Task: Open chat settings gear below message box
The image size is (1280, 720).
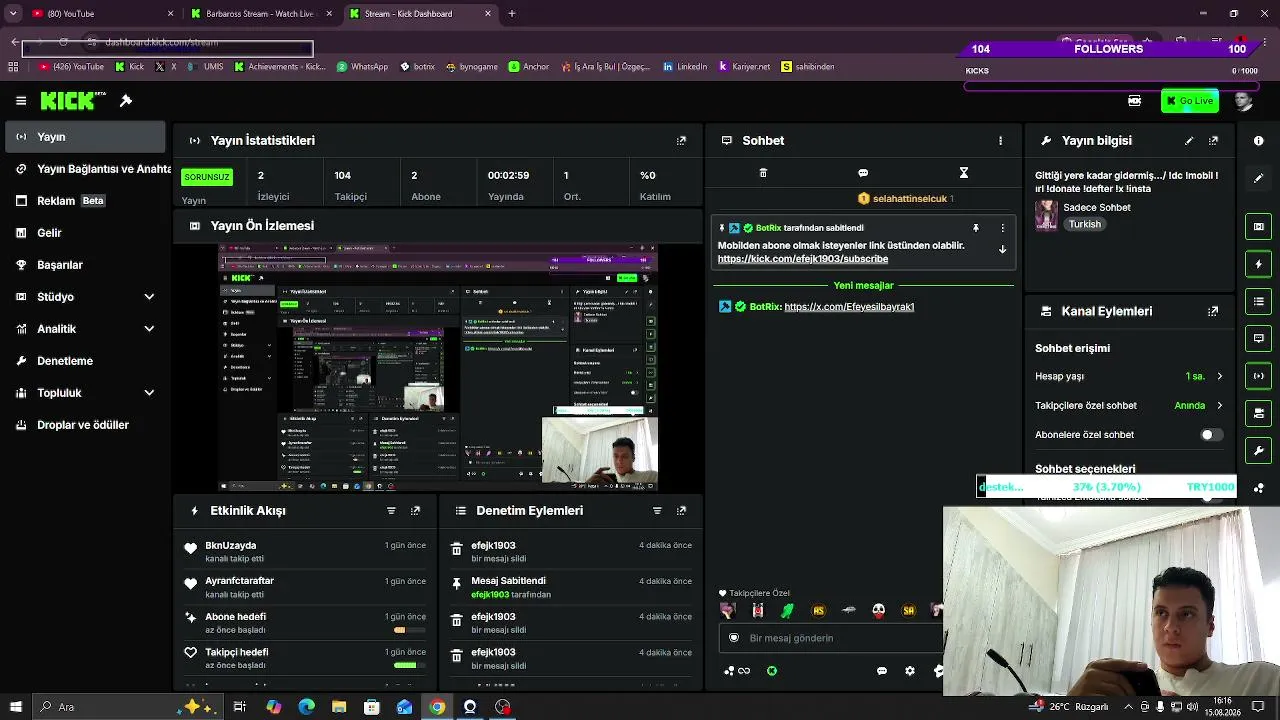Action: click(x=910, y=671)
